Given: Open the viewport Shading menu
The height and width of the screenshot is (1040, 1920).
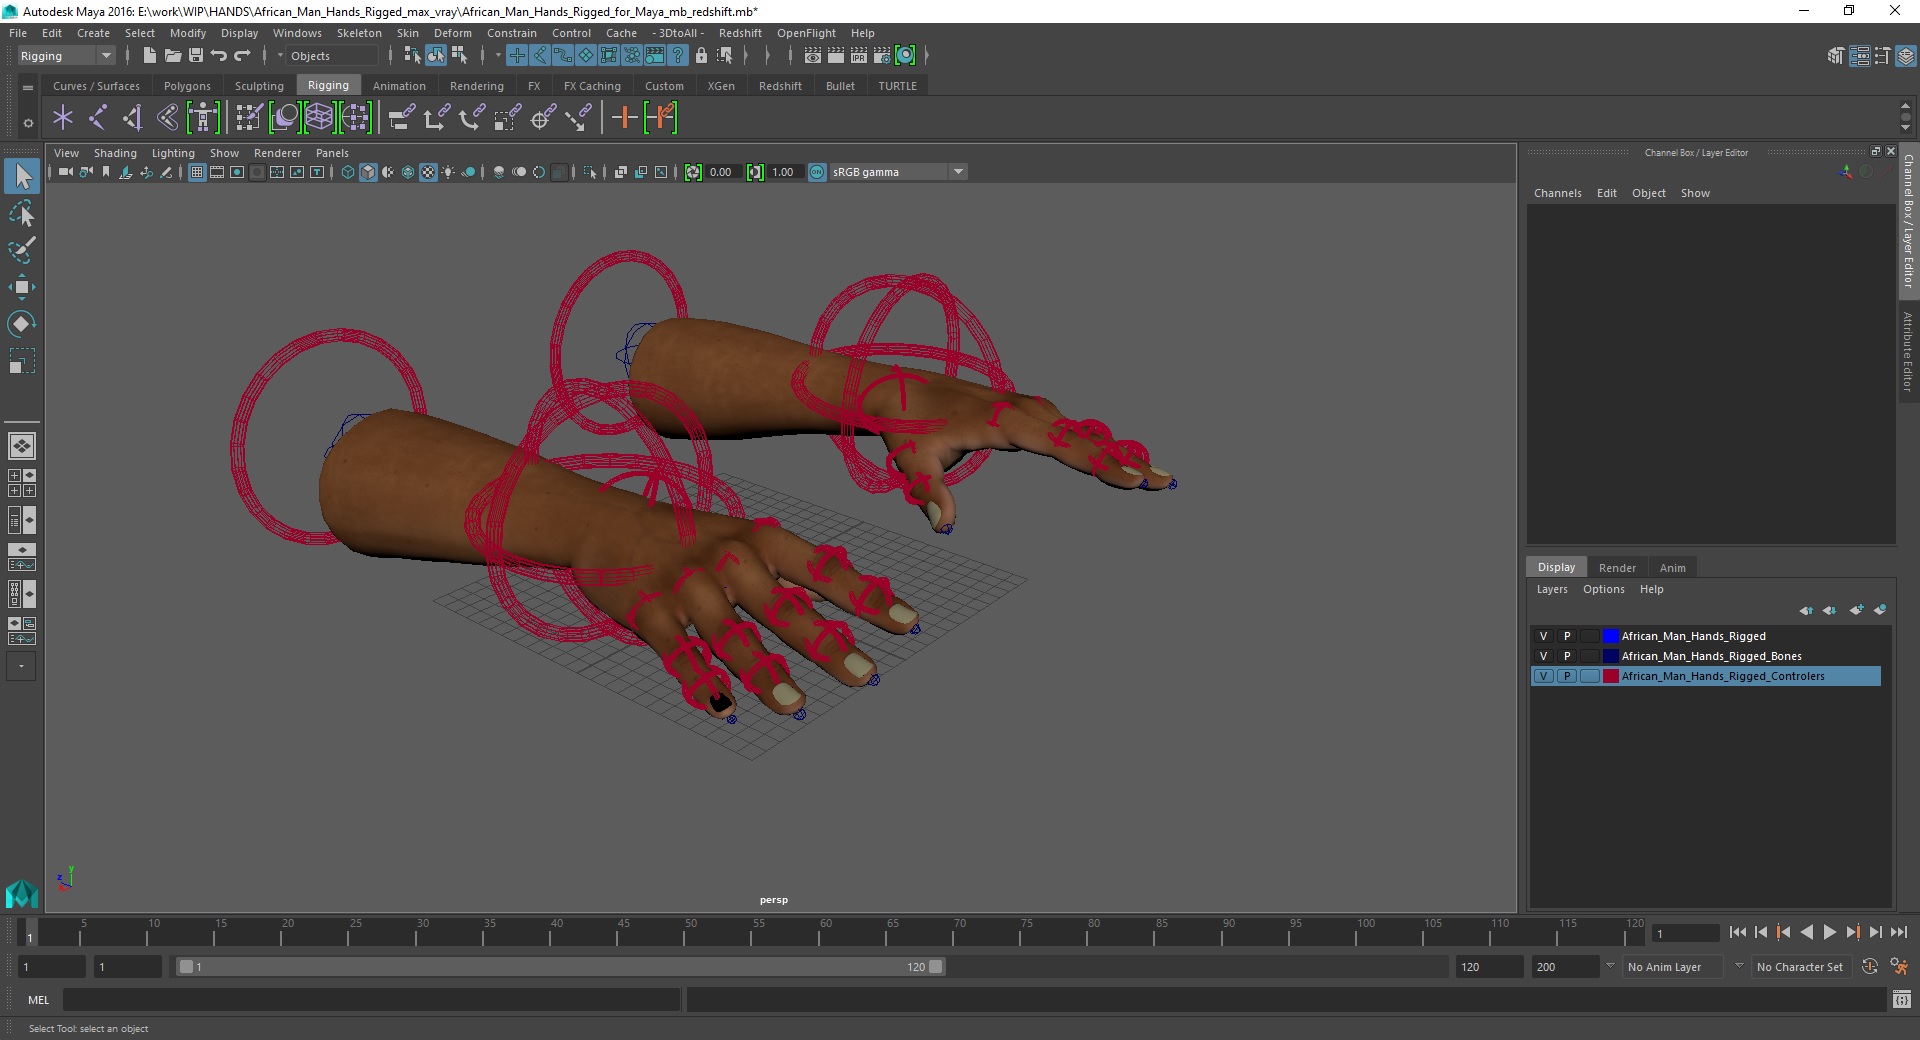Looking at the screenshot, I should coord(115,153).
